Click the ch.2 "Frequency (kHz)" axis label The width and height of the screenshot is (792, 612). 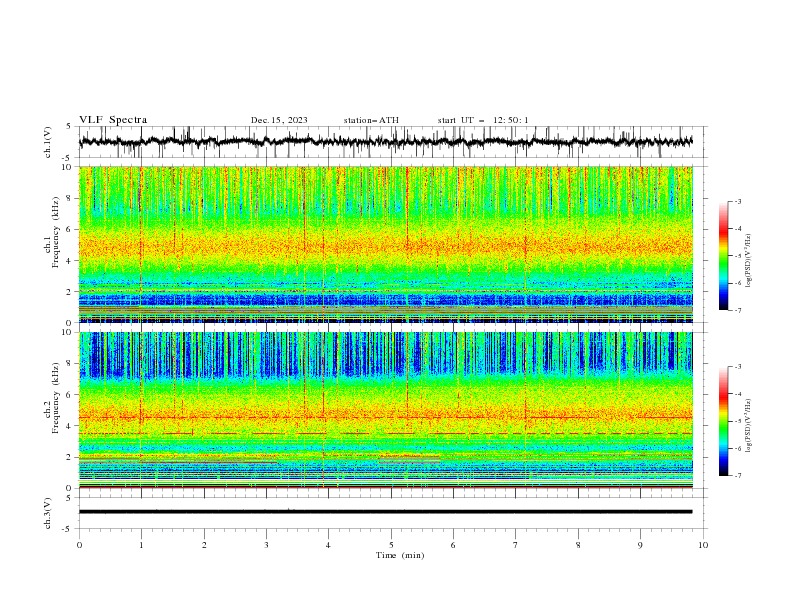pos(55,398)
